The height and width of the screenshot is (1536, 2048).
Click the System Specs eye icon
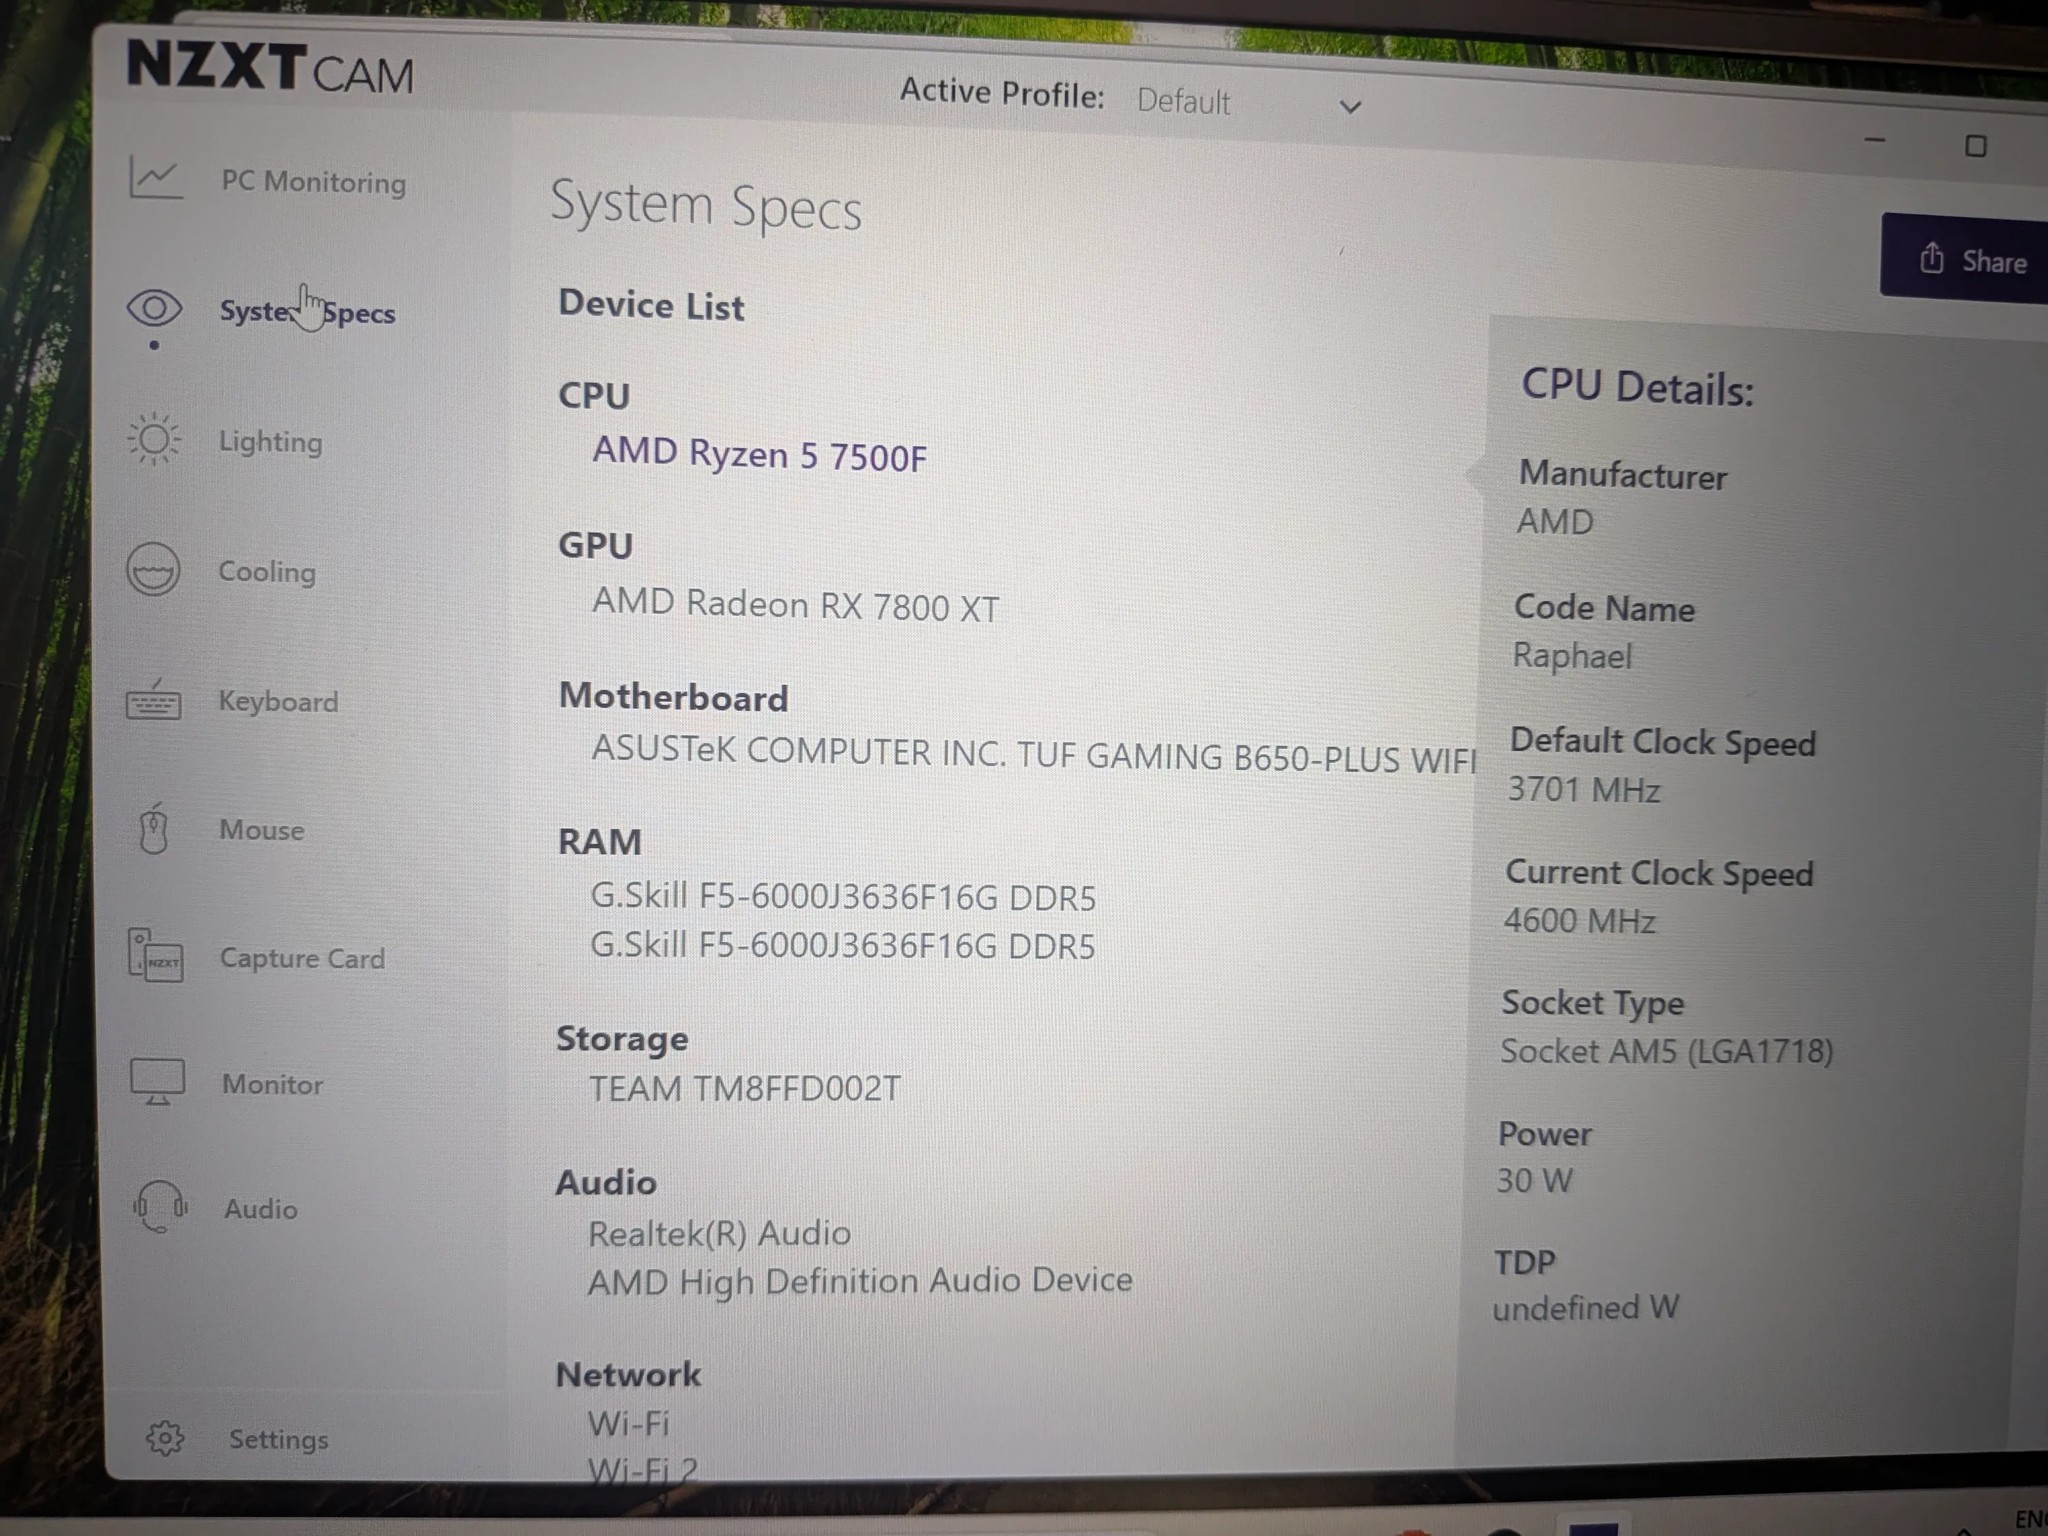pyautogui.click(x=154, y=308)
